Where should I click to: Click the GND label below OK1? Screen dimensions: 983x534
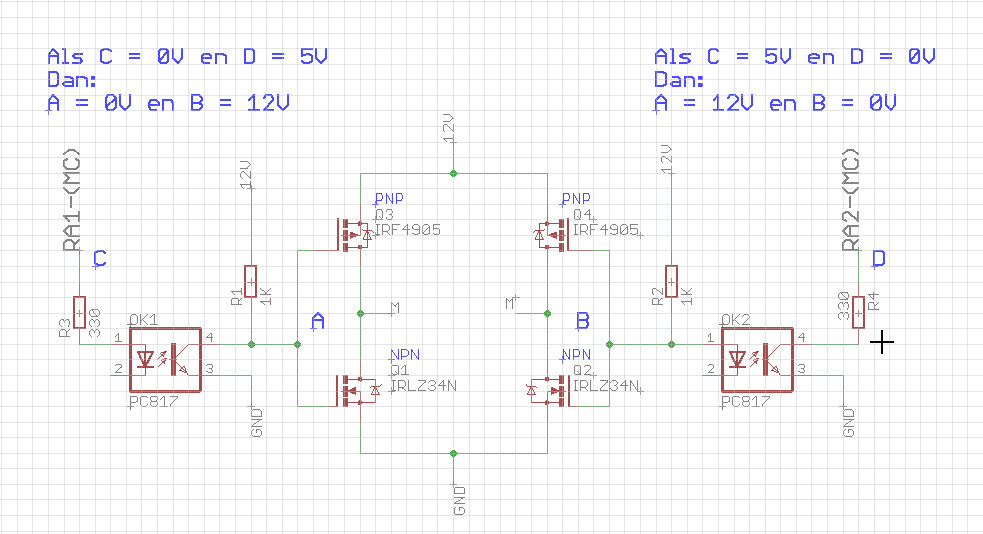click(256, 422)
